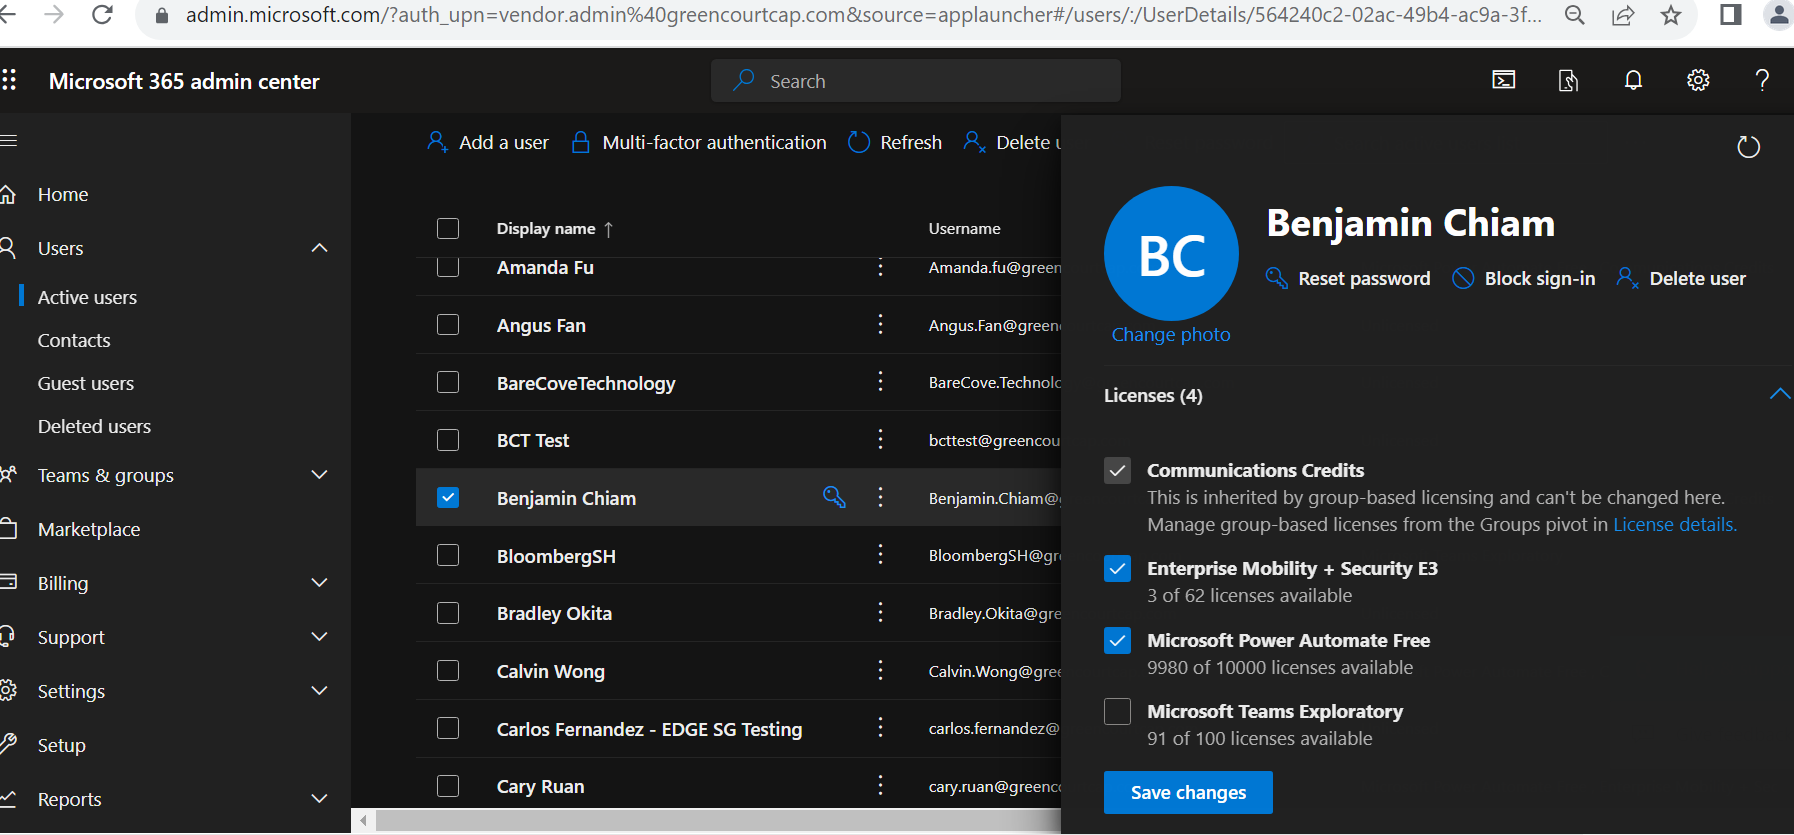Open more actions dots for Carlos Fernandez
Viewport: 1794px width, 835px height.
tap(880, 728)
